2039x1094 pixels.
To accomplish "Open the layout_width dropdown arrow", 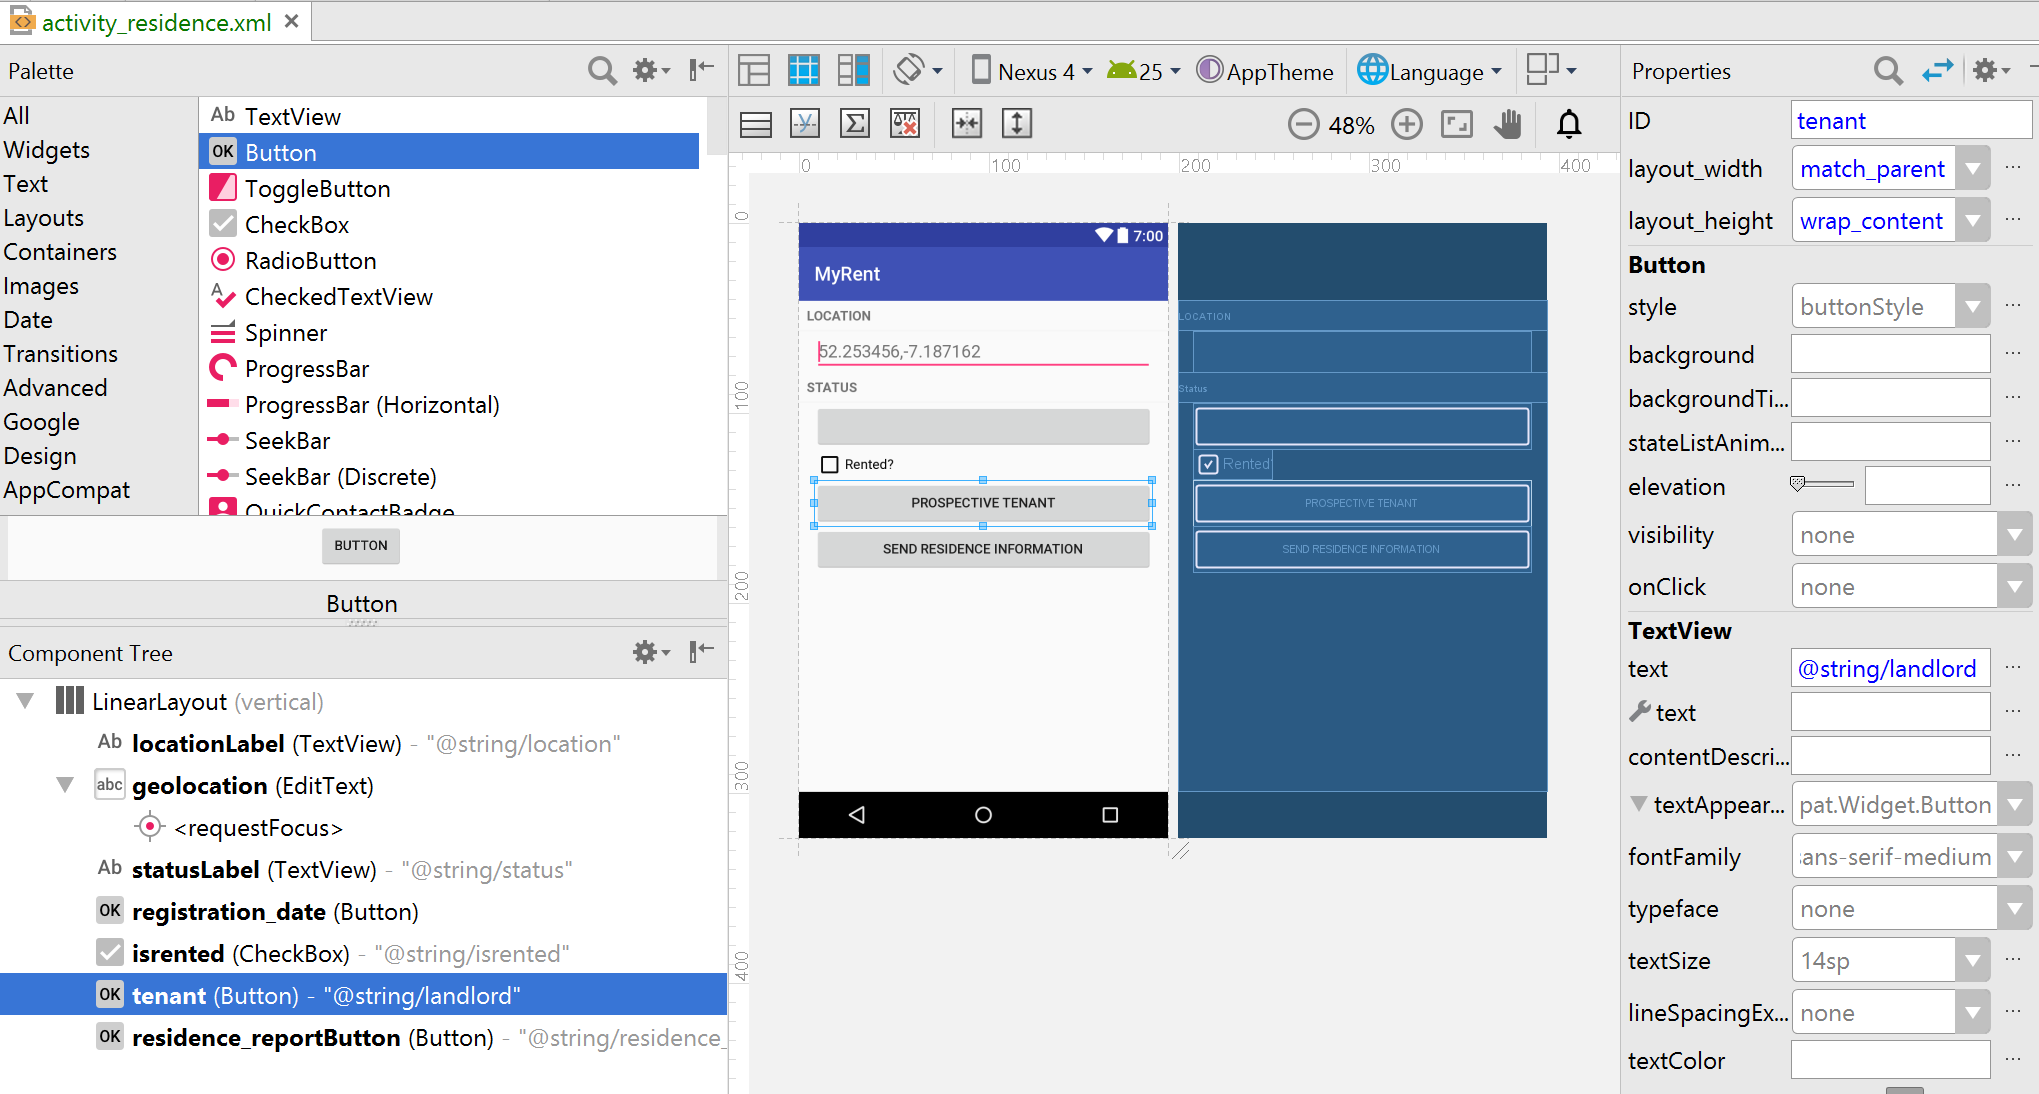I will tap(1972, 169).
